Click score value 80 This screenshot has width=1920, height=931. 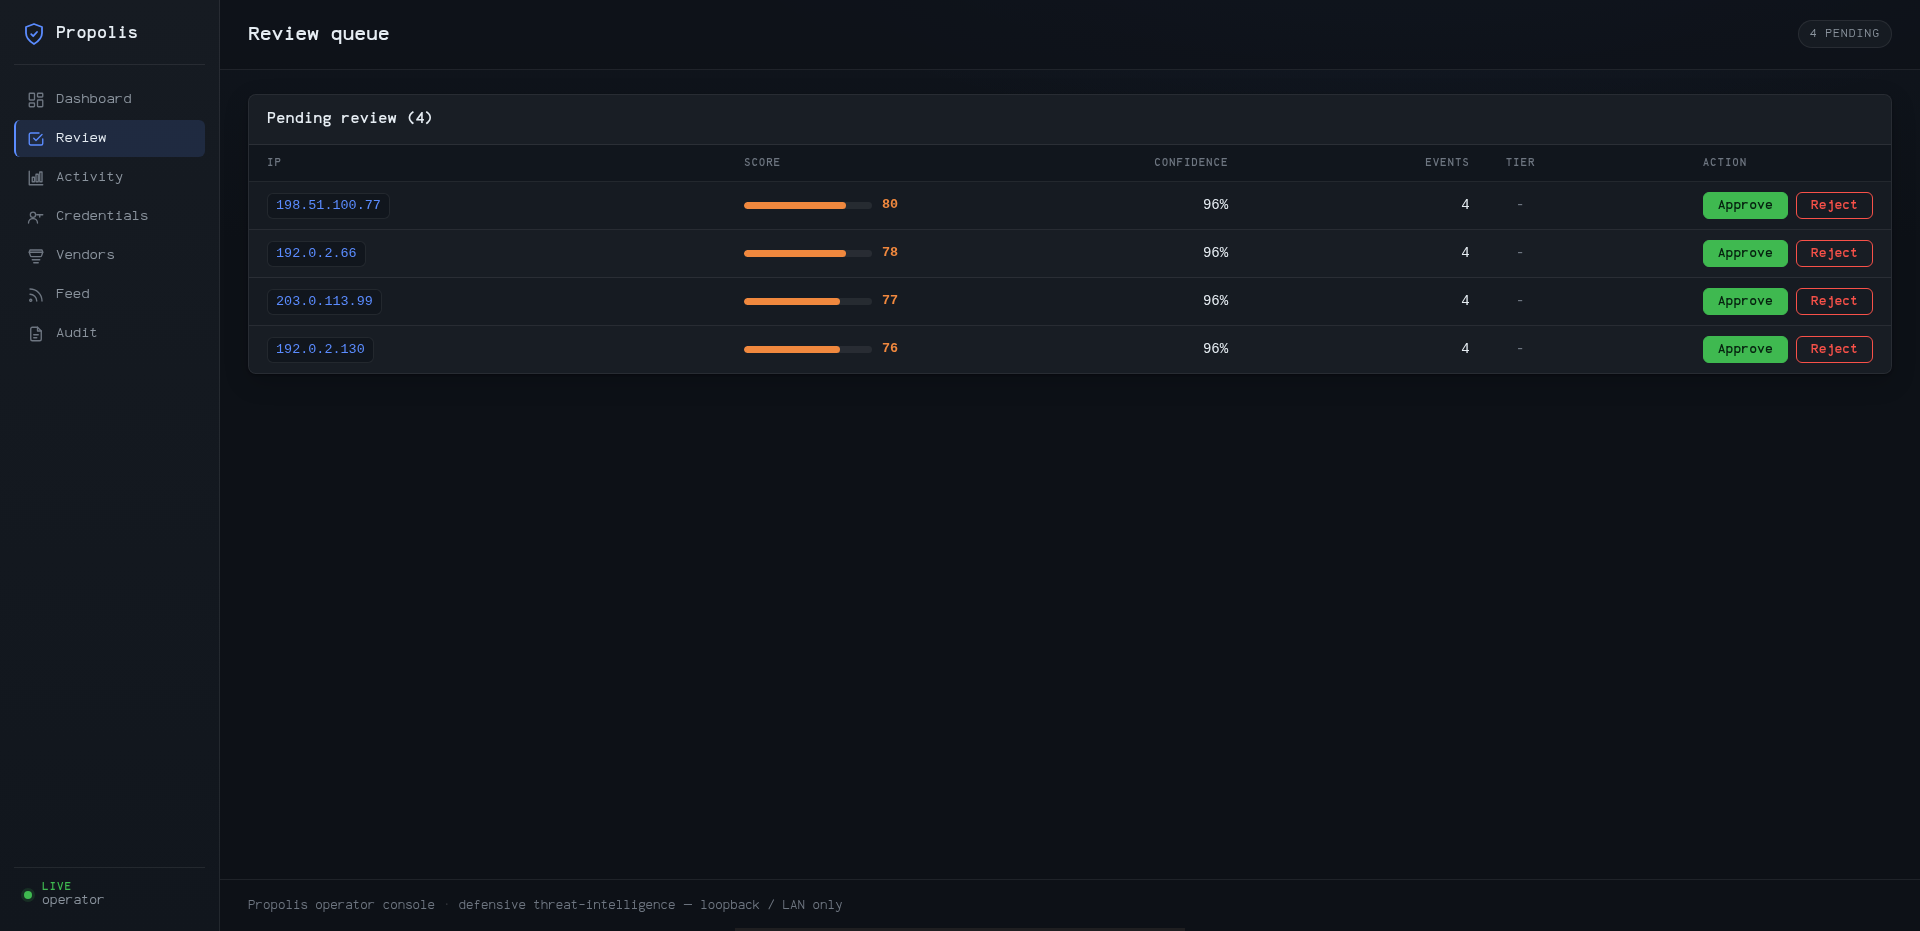(x=890, y=204)
